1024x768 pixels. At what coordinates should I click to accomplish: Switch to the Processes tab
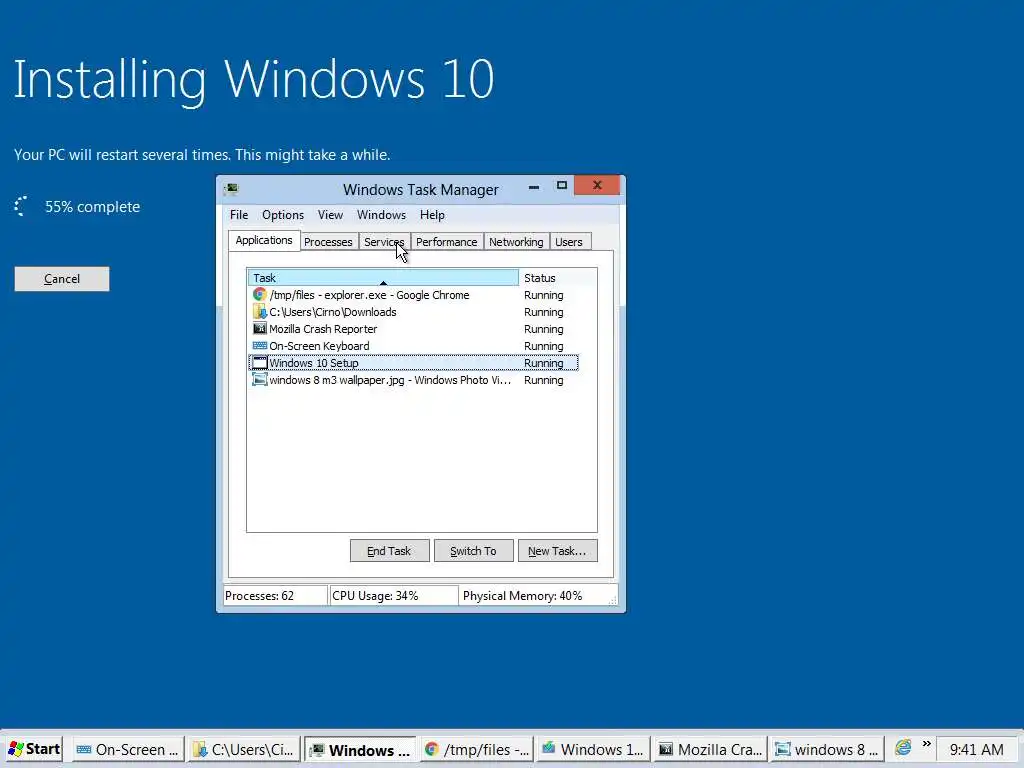tap(328, 242)
